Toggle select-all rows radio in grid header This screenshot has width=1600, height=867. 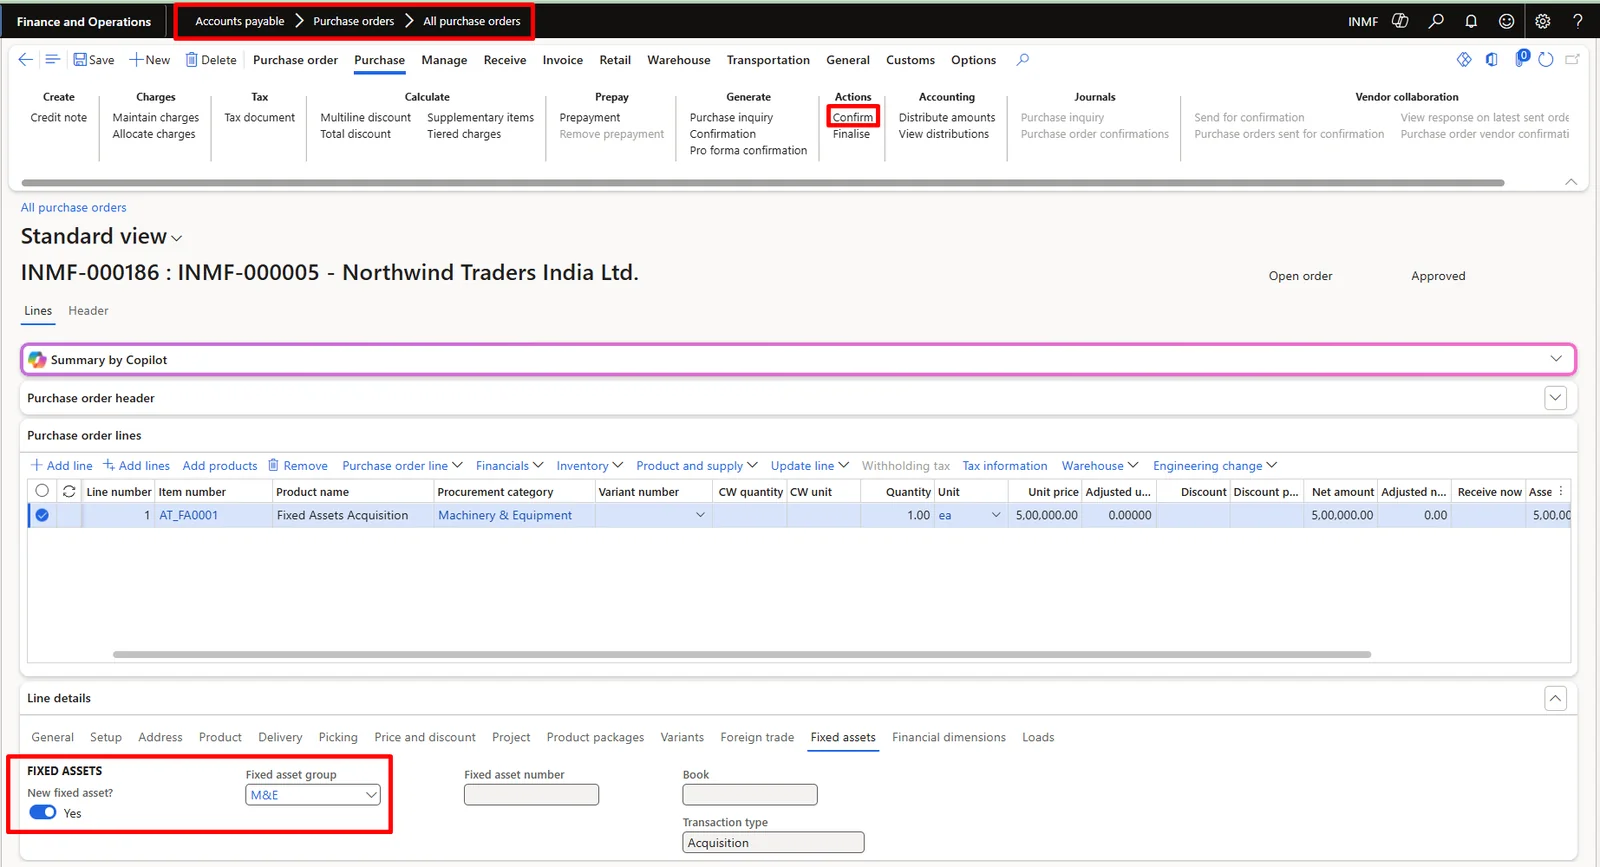point(42,491)
